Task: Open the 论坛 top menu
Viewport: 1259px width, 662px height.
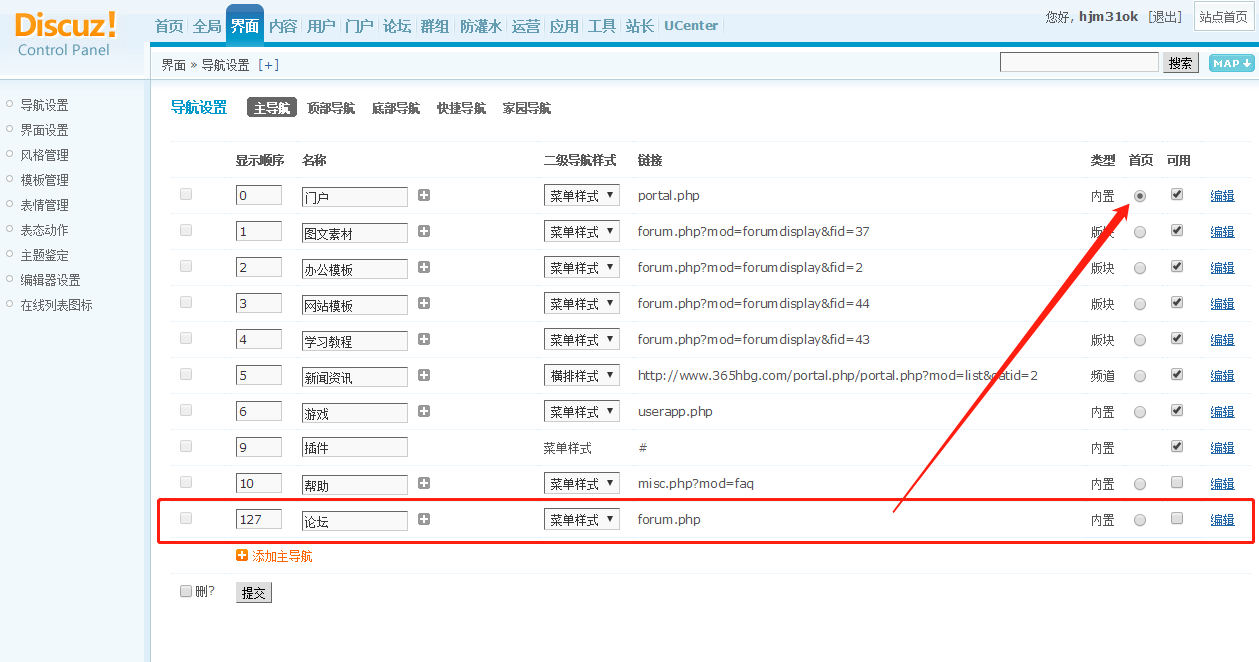Action: pyautogui.click(x=397, y=26)
